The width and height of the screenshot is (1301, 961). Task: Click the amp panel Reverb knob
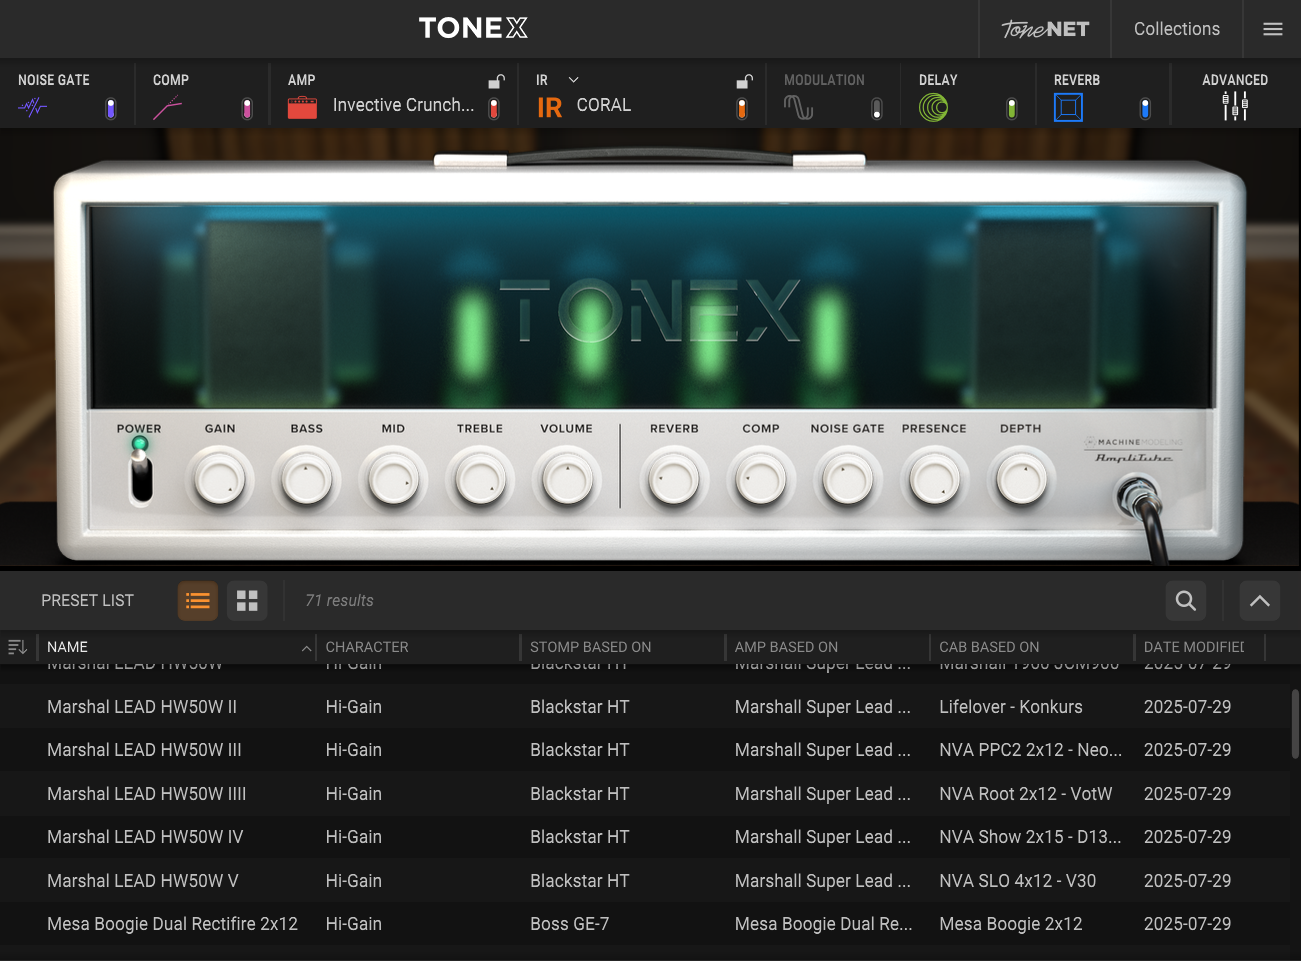(x=674, y=481)
